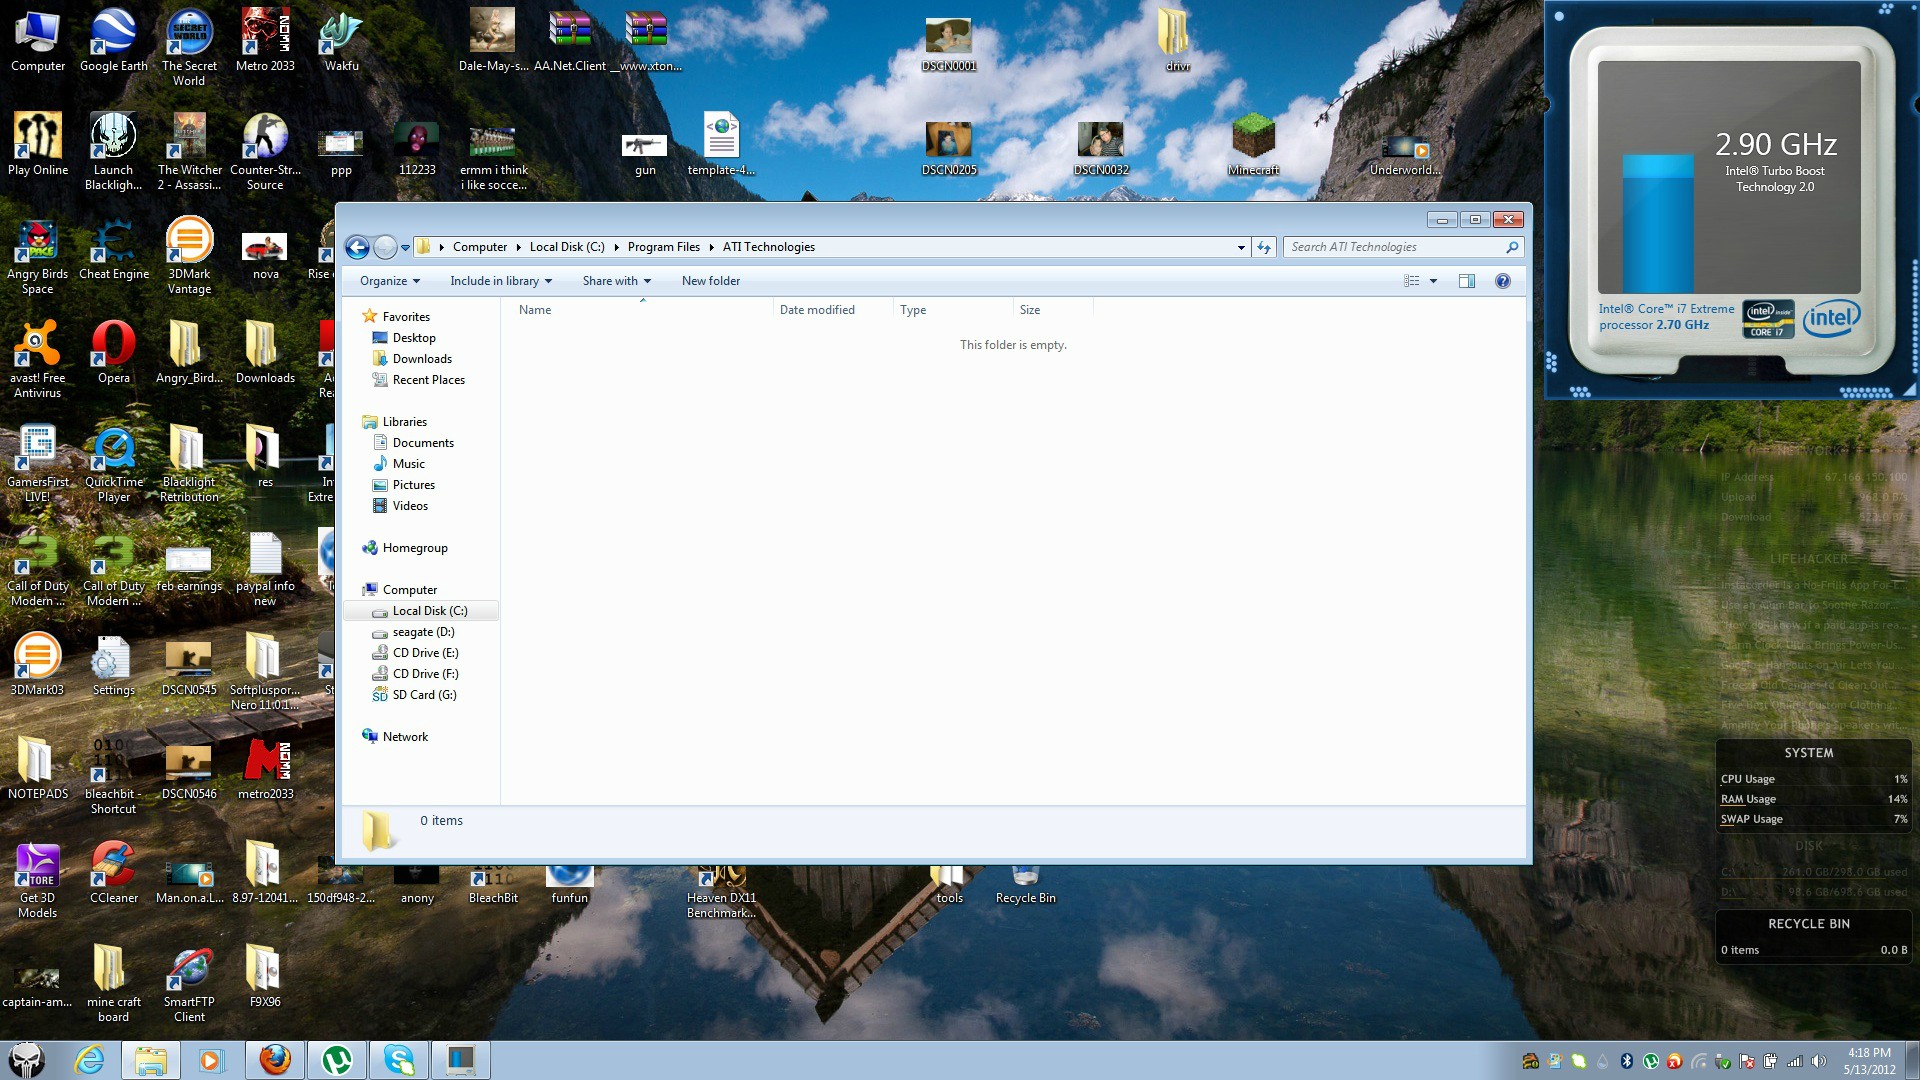Select the Metro 2033 desktop icon
Image resolution: width=1920 pixels, height=1080 pixels.
265,41
